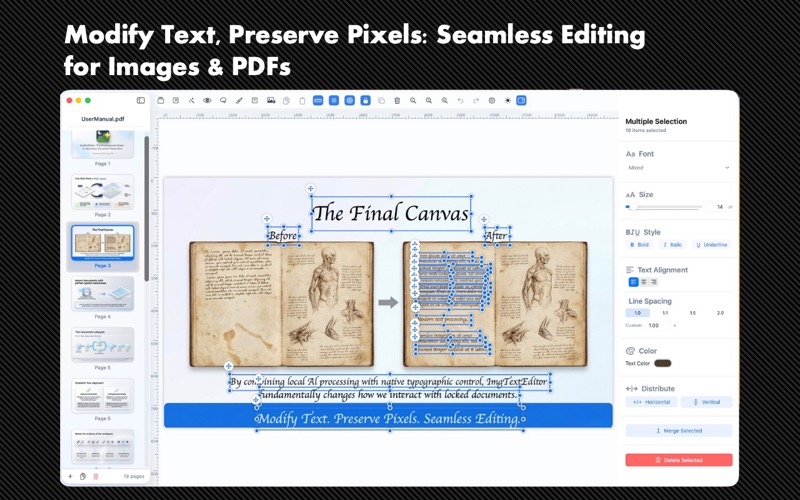Toggle the blue lock toolbar button
The height and width of the screenshot is (500, 800).
tap(365, 101)
